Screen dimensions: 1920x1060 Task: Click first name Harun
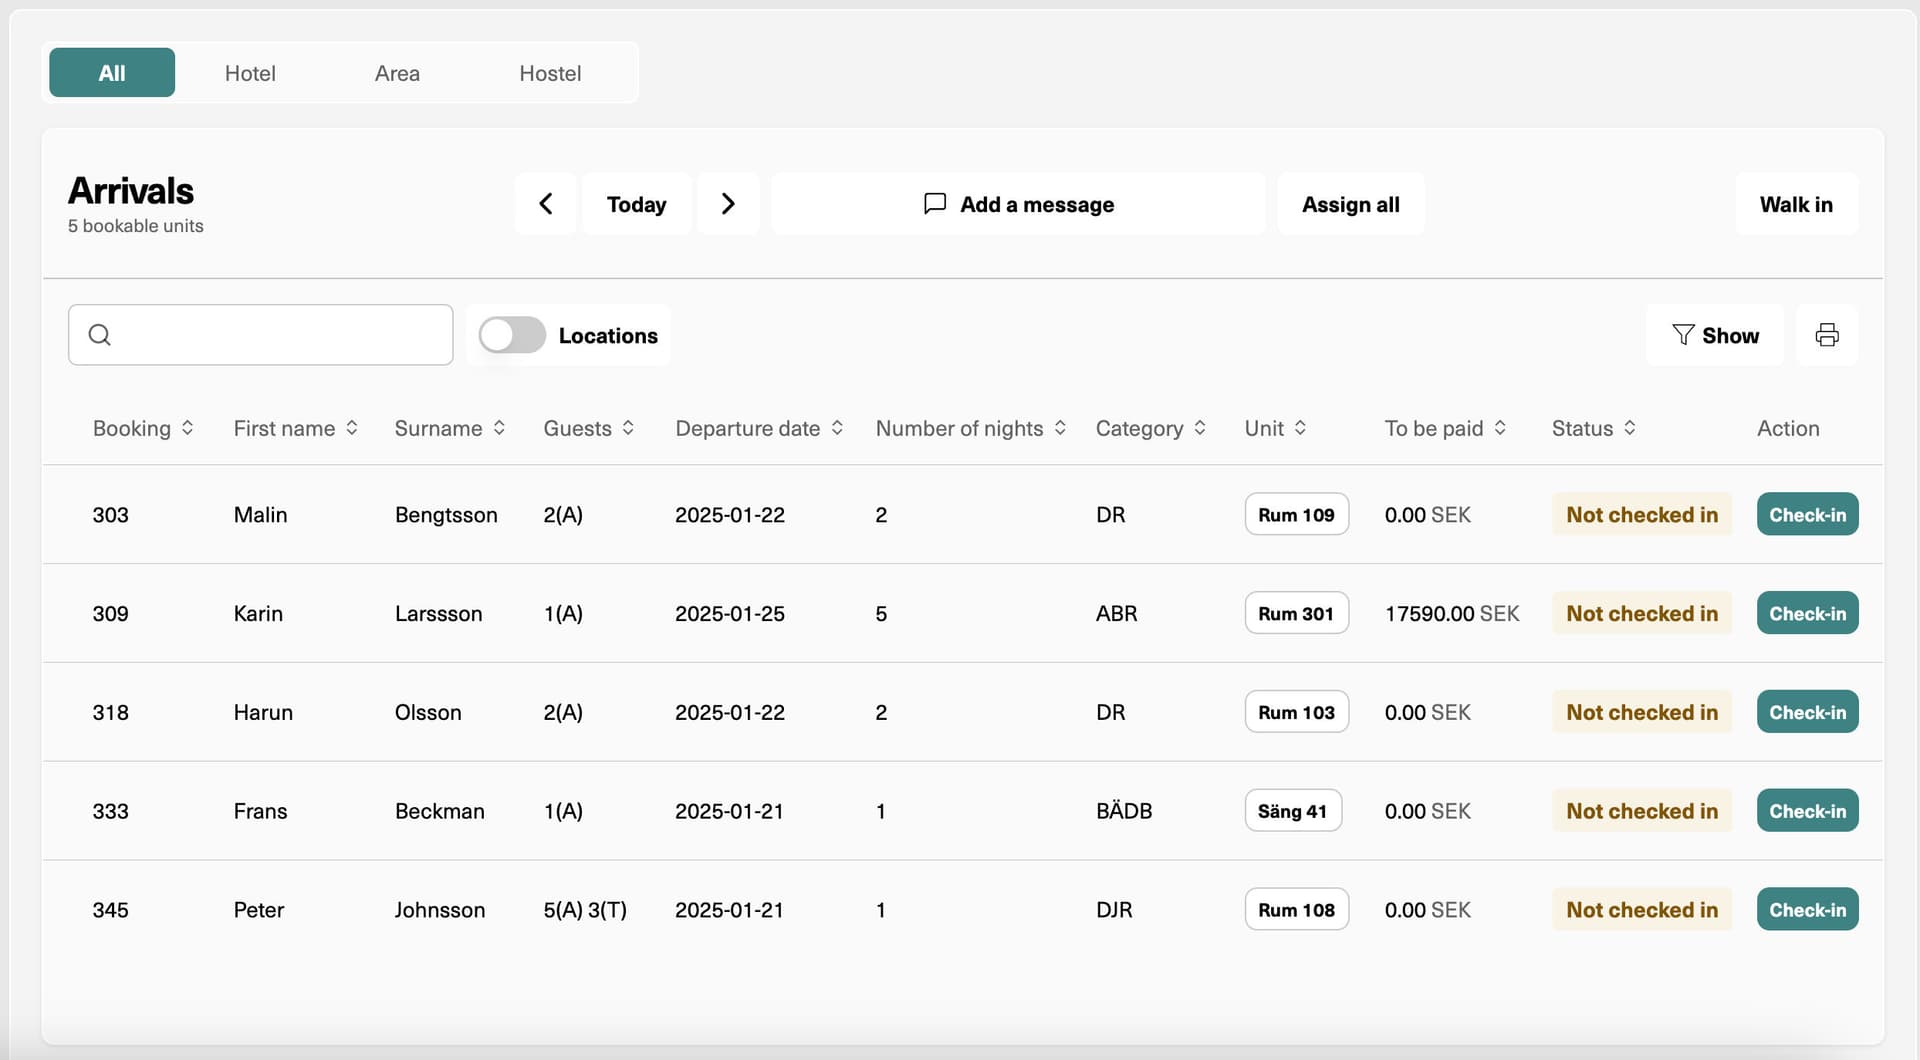click(x=263, y=713)
